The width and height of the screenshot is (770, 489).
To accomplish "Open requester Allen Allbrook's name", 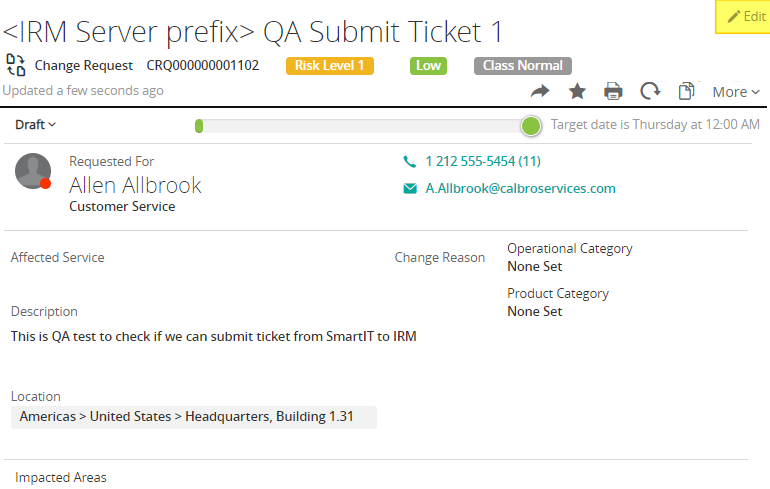I will (135, 185).
